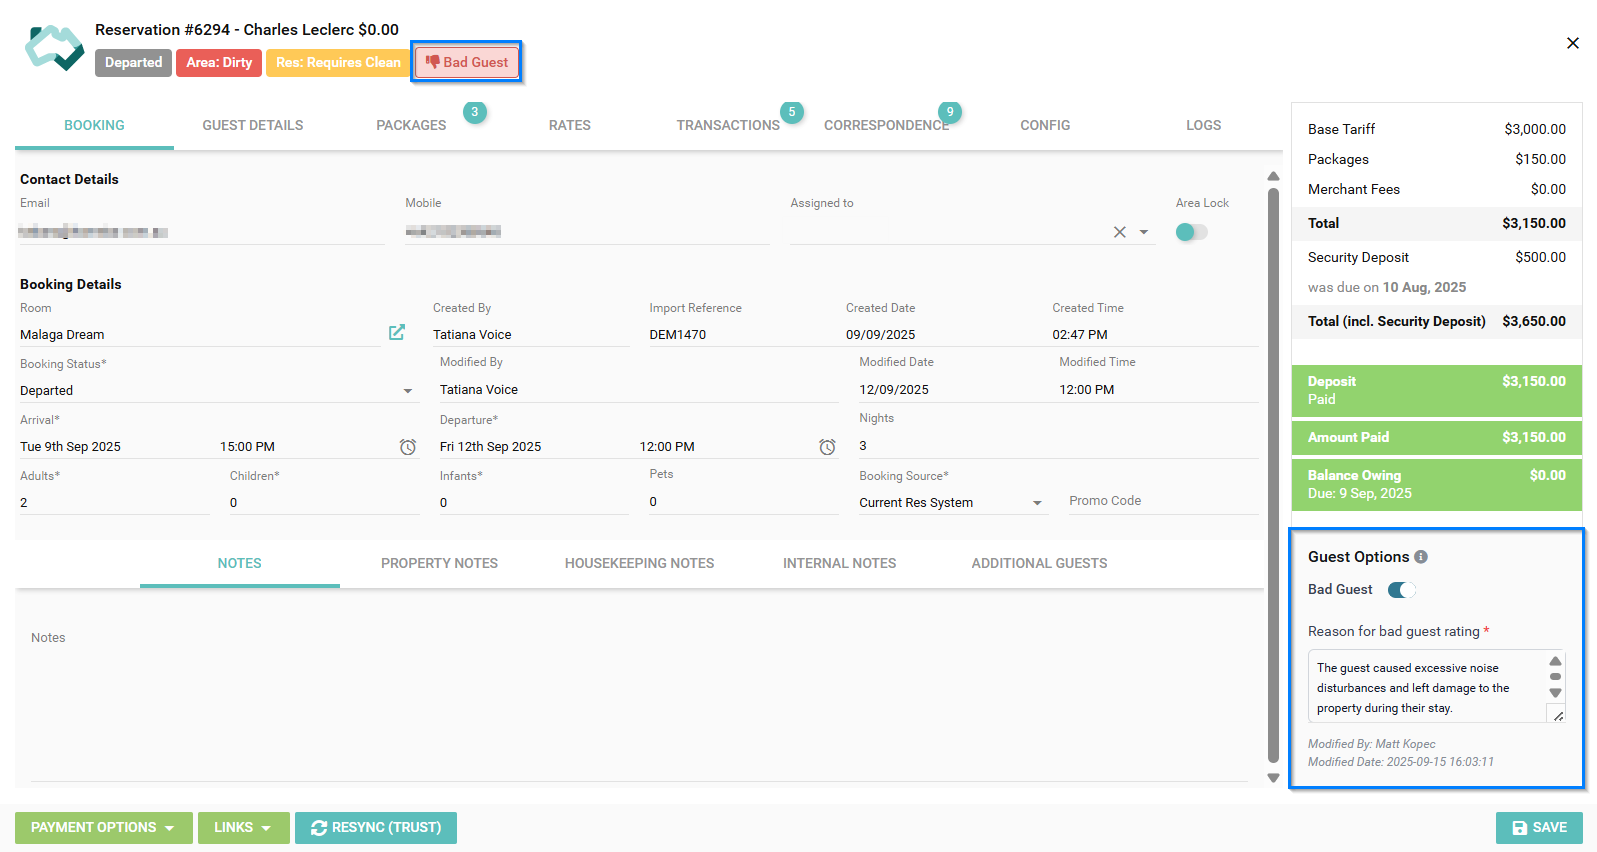This screenshot has height=852, width=1597.
Task: Click the company logo icon
Action: (55, 48)
